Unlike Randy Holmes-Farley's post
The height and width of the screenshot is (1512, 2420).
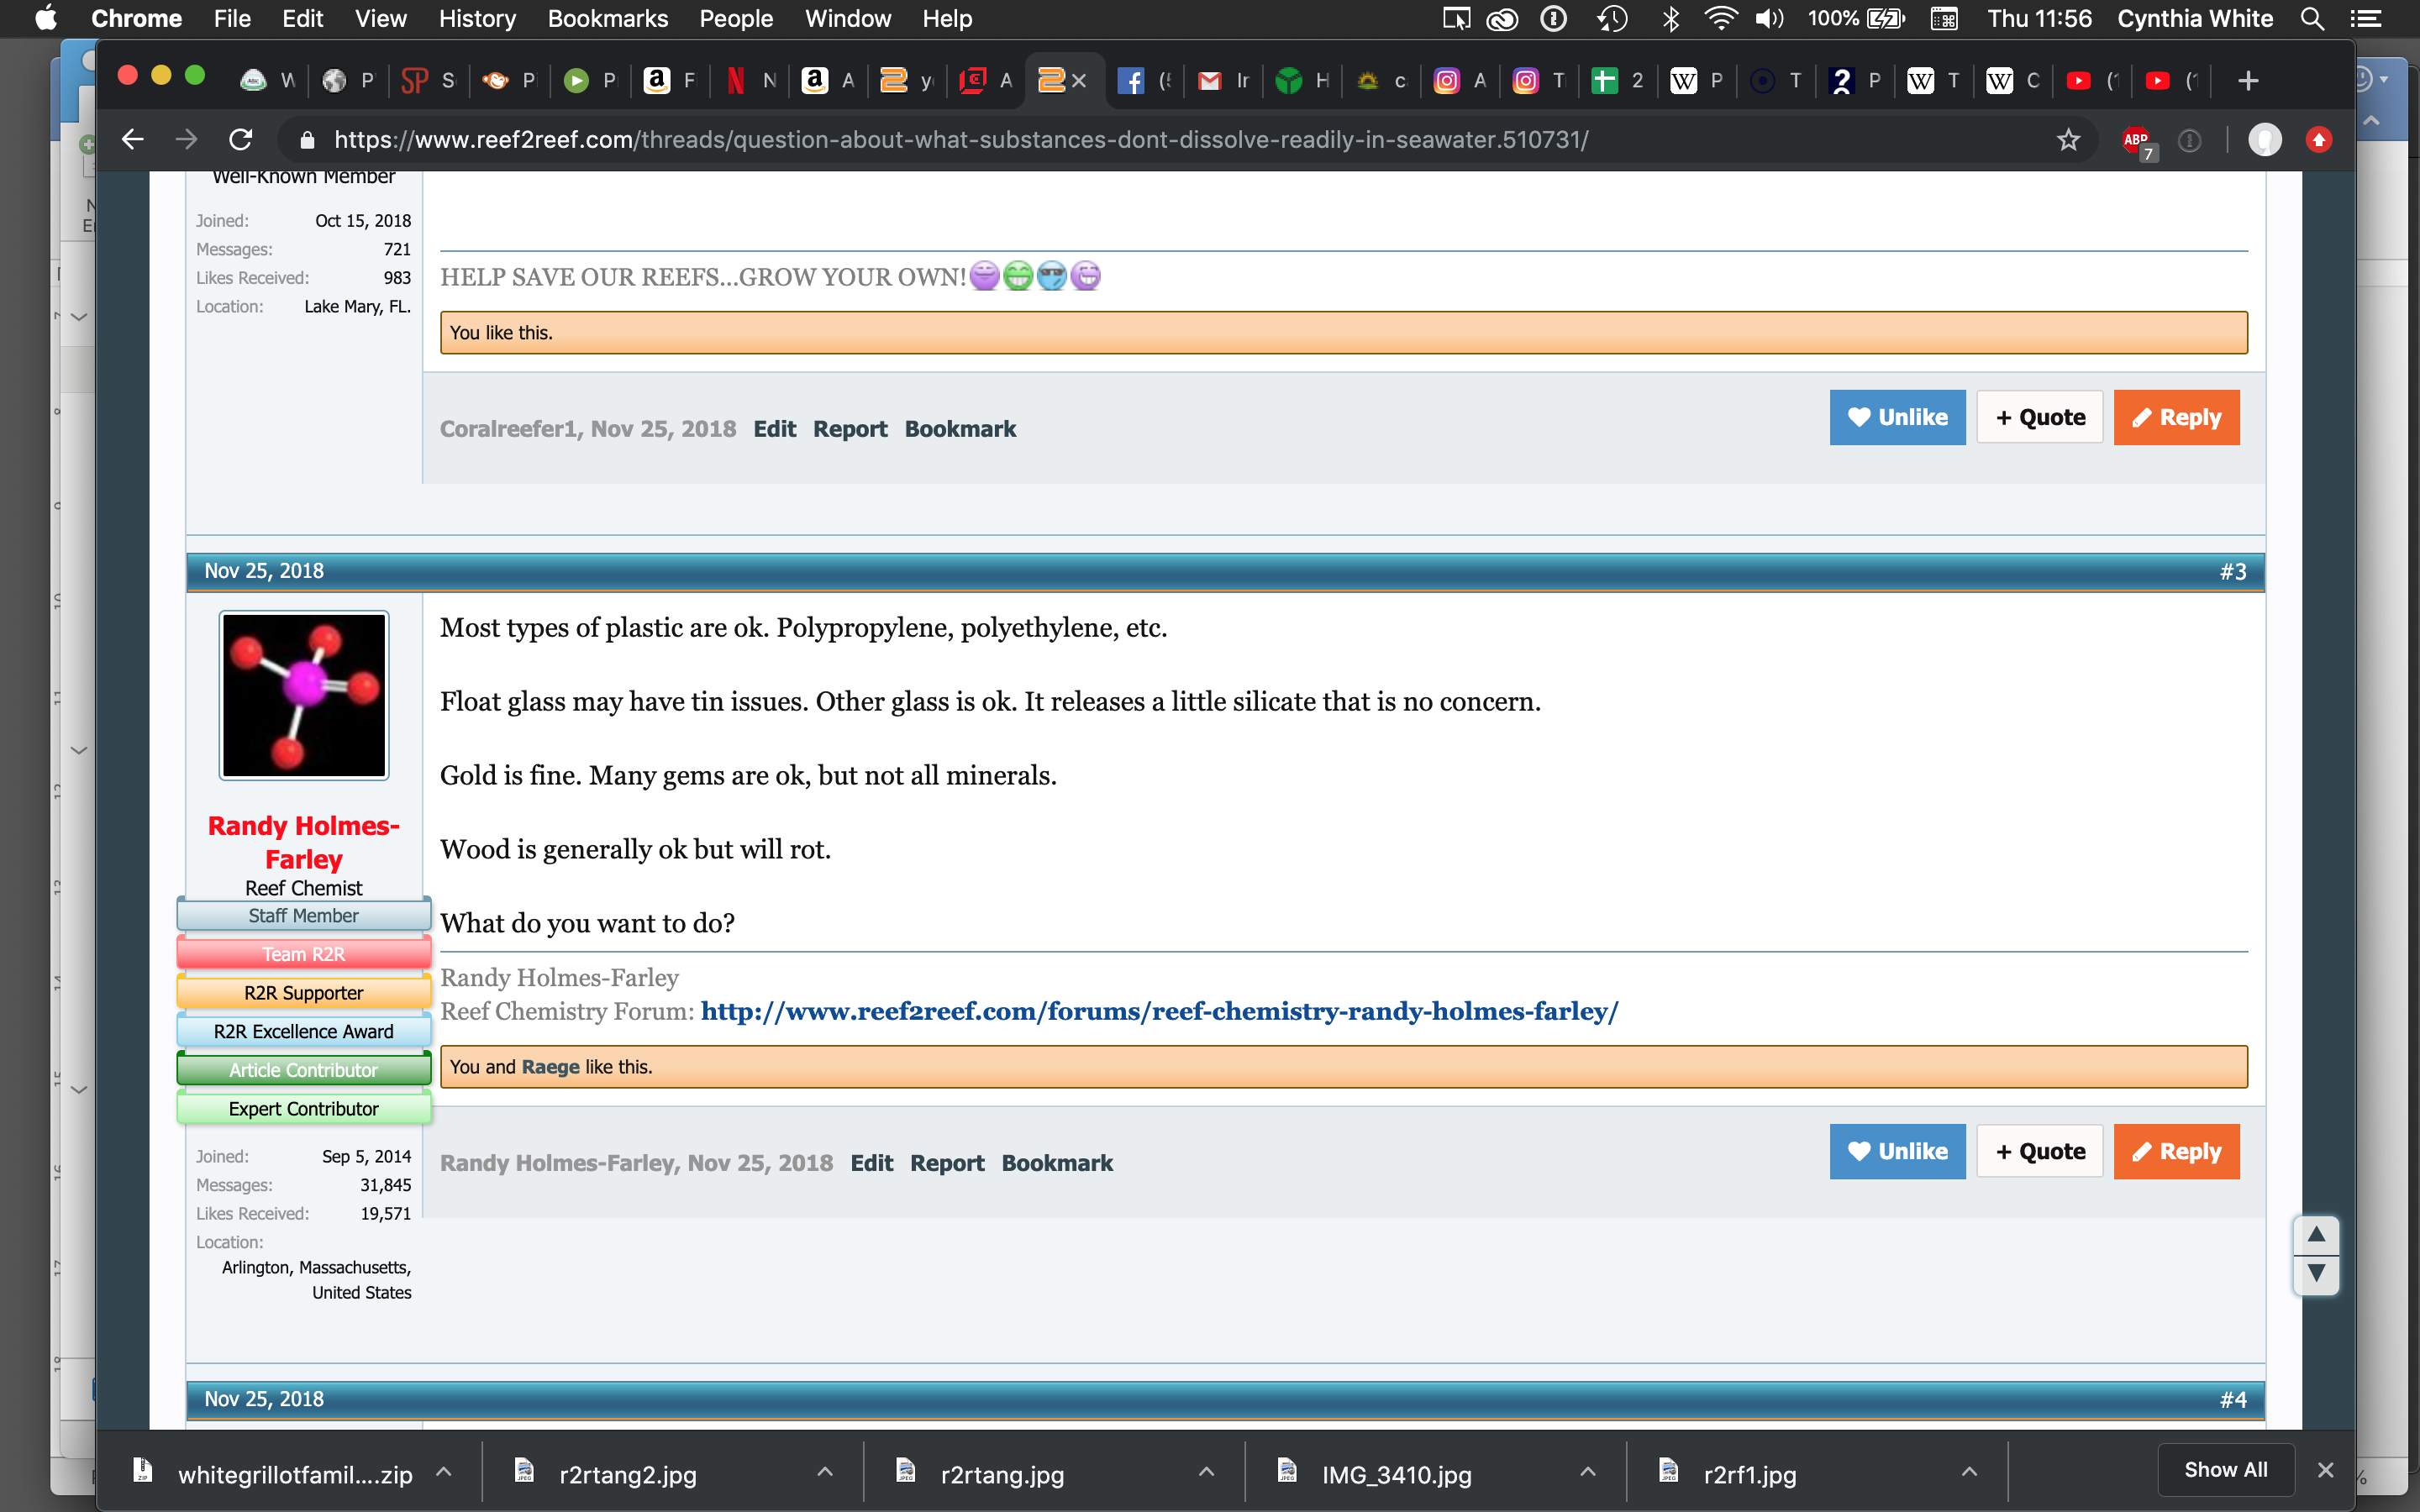(1897, 1151)
